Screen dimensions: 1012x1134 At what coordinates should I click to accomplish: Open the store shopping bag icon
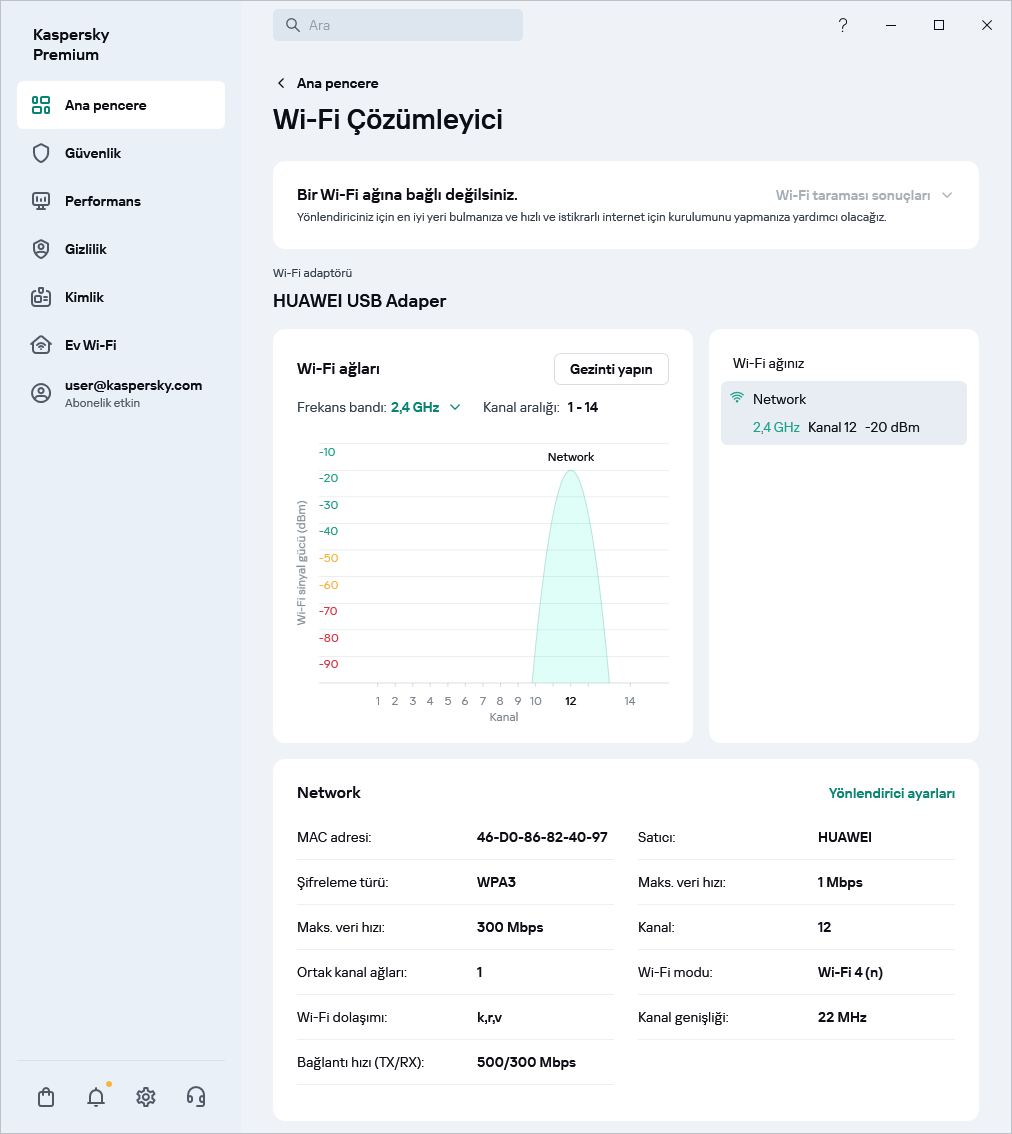[46, 1097]
